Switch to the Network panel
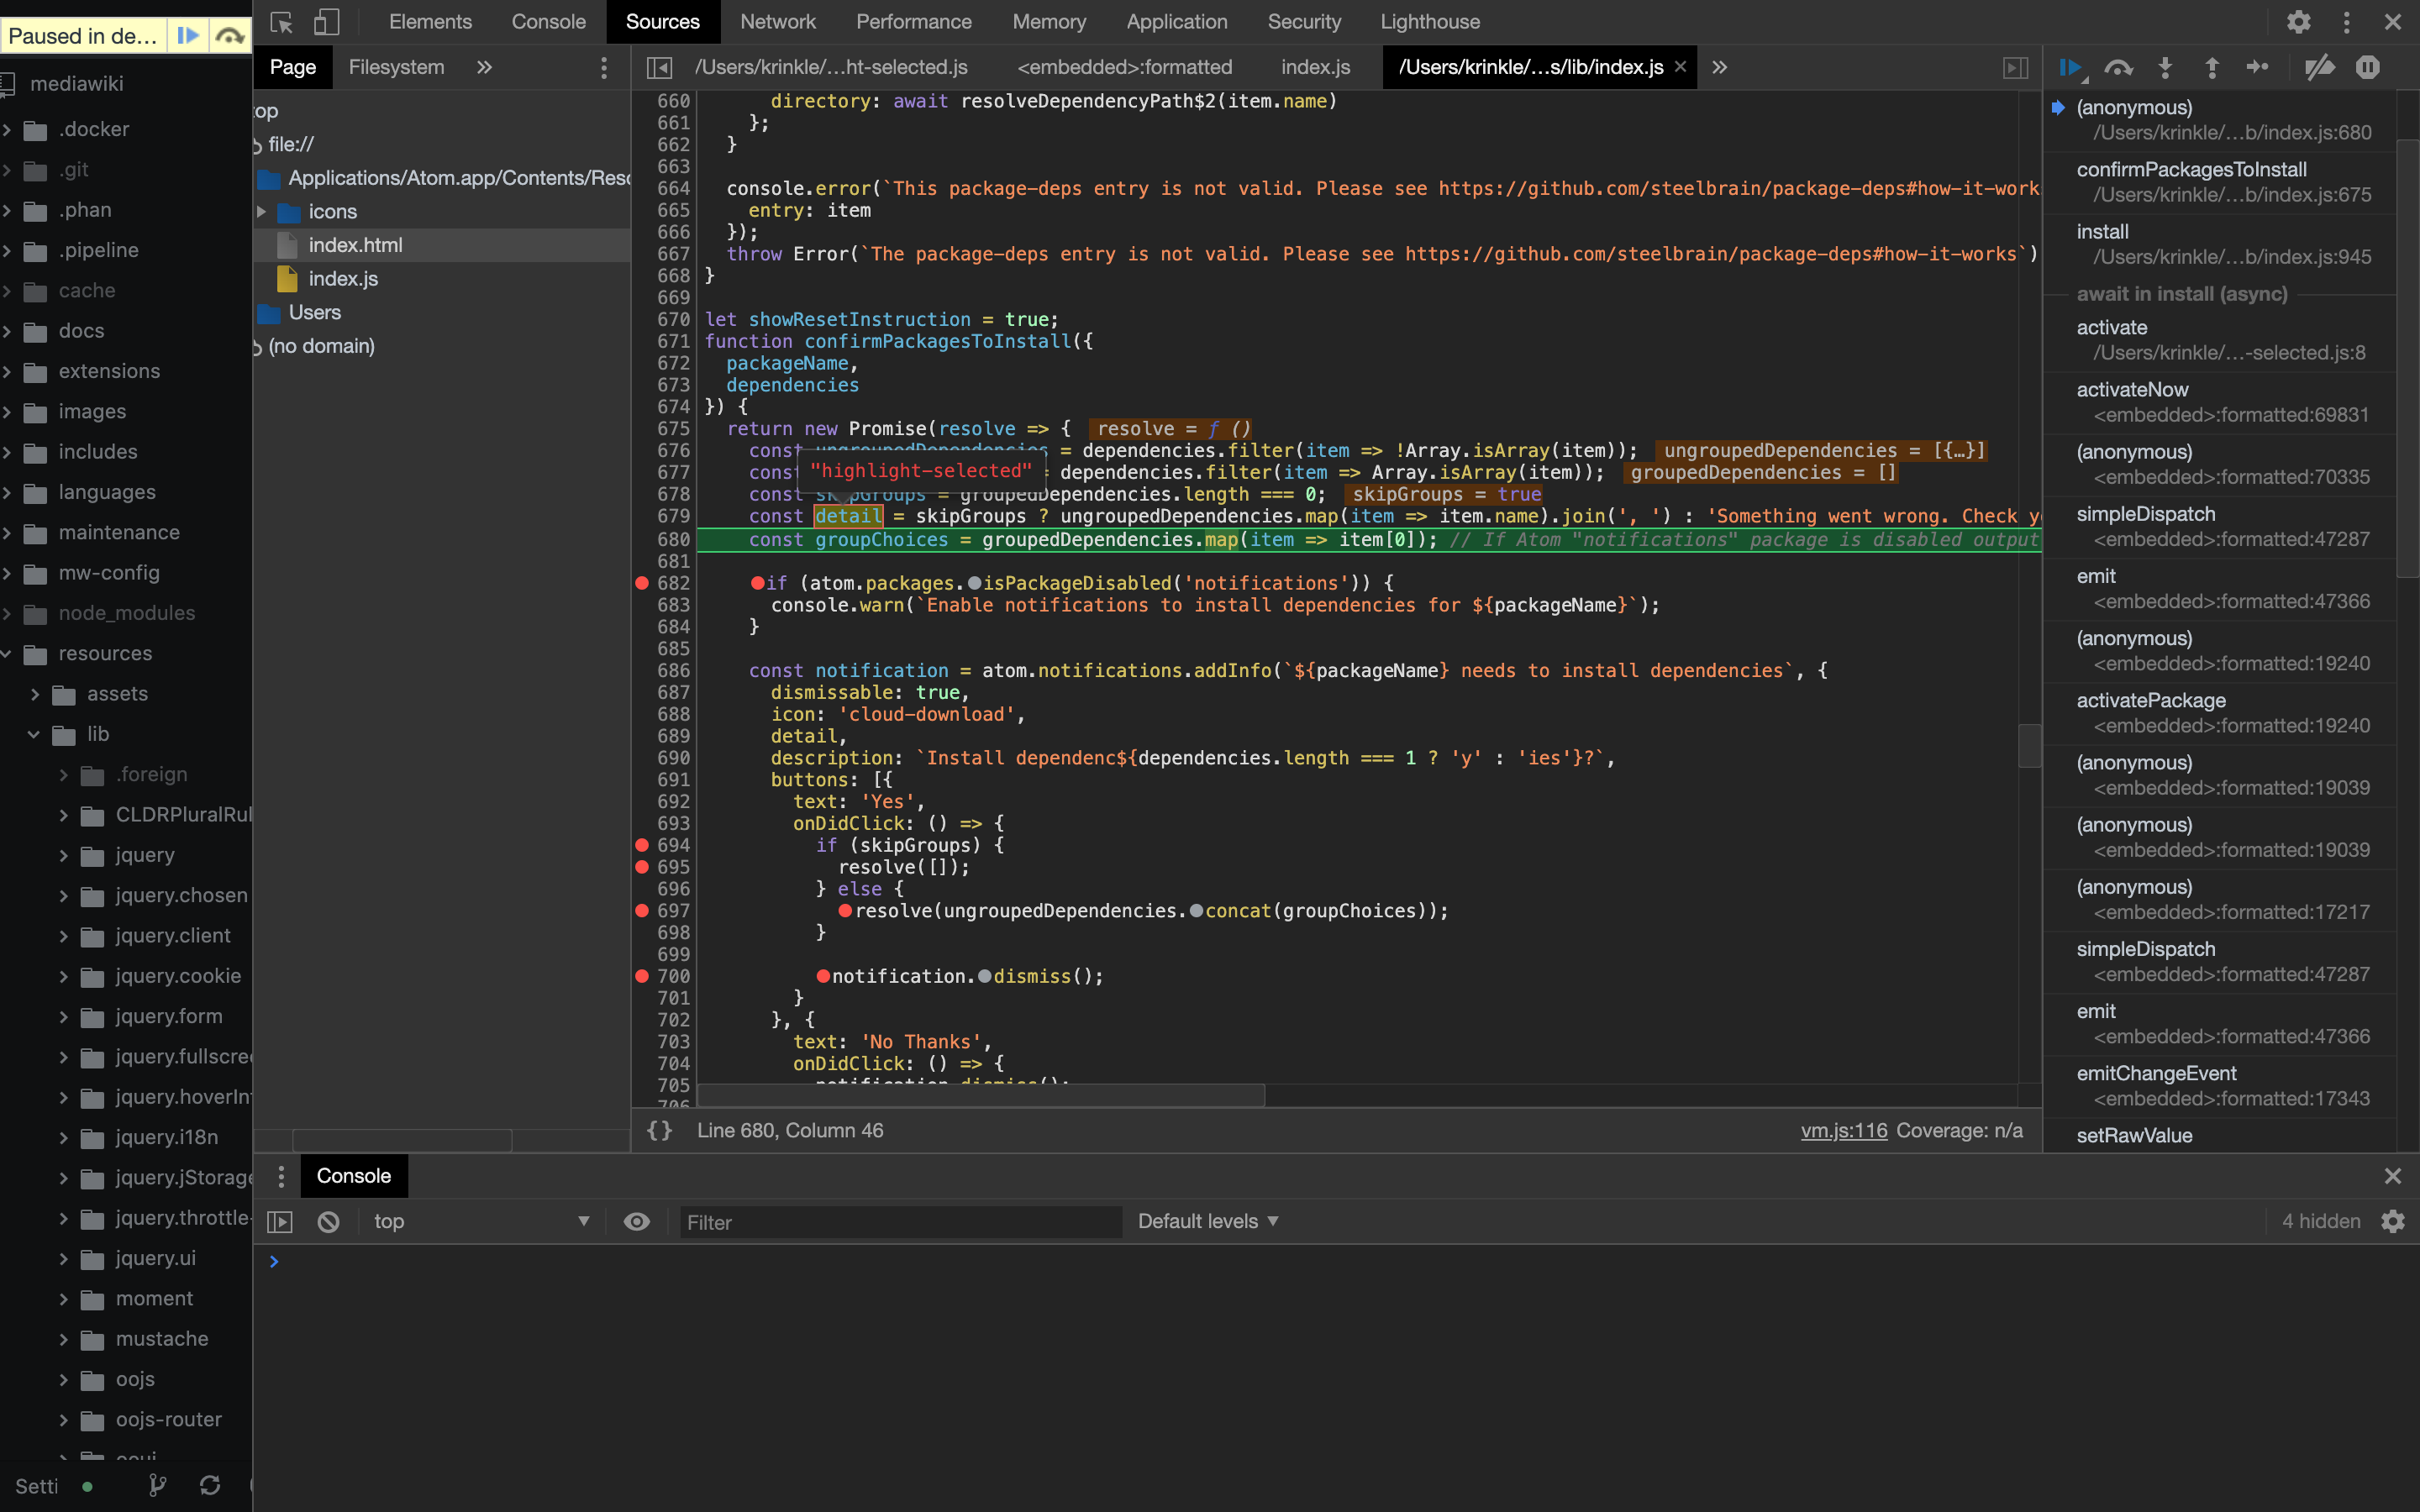The image size is (2420, 1512). (x=778, y=21)
